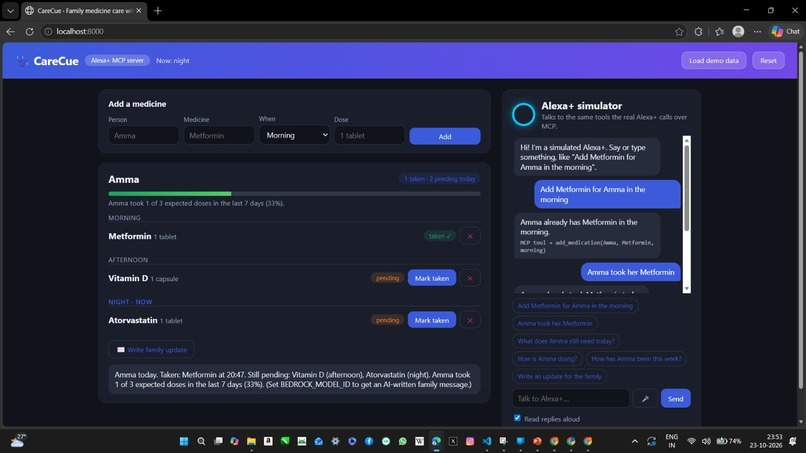Click the Alexa+ MCP server badge
The width and height of the screenshot is (806, 453).
pos(117,61)
